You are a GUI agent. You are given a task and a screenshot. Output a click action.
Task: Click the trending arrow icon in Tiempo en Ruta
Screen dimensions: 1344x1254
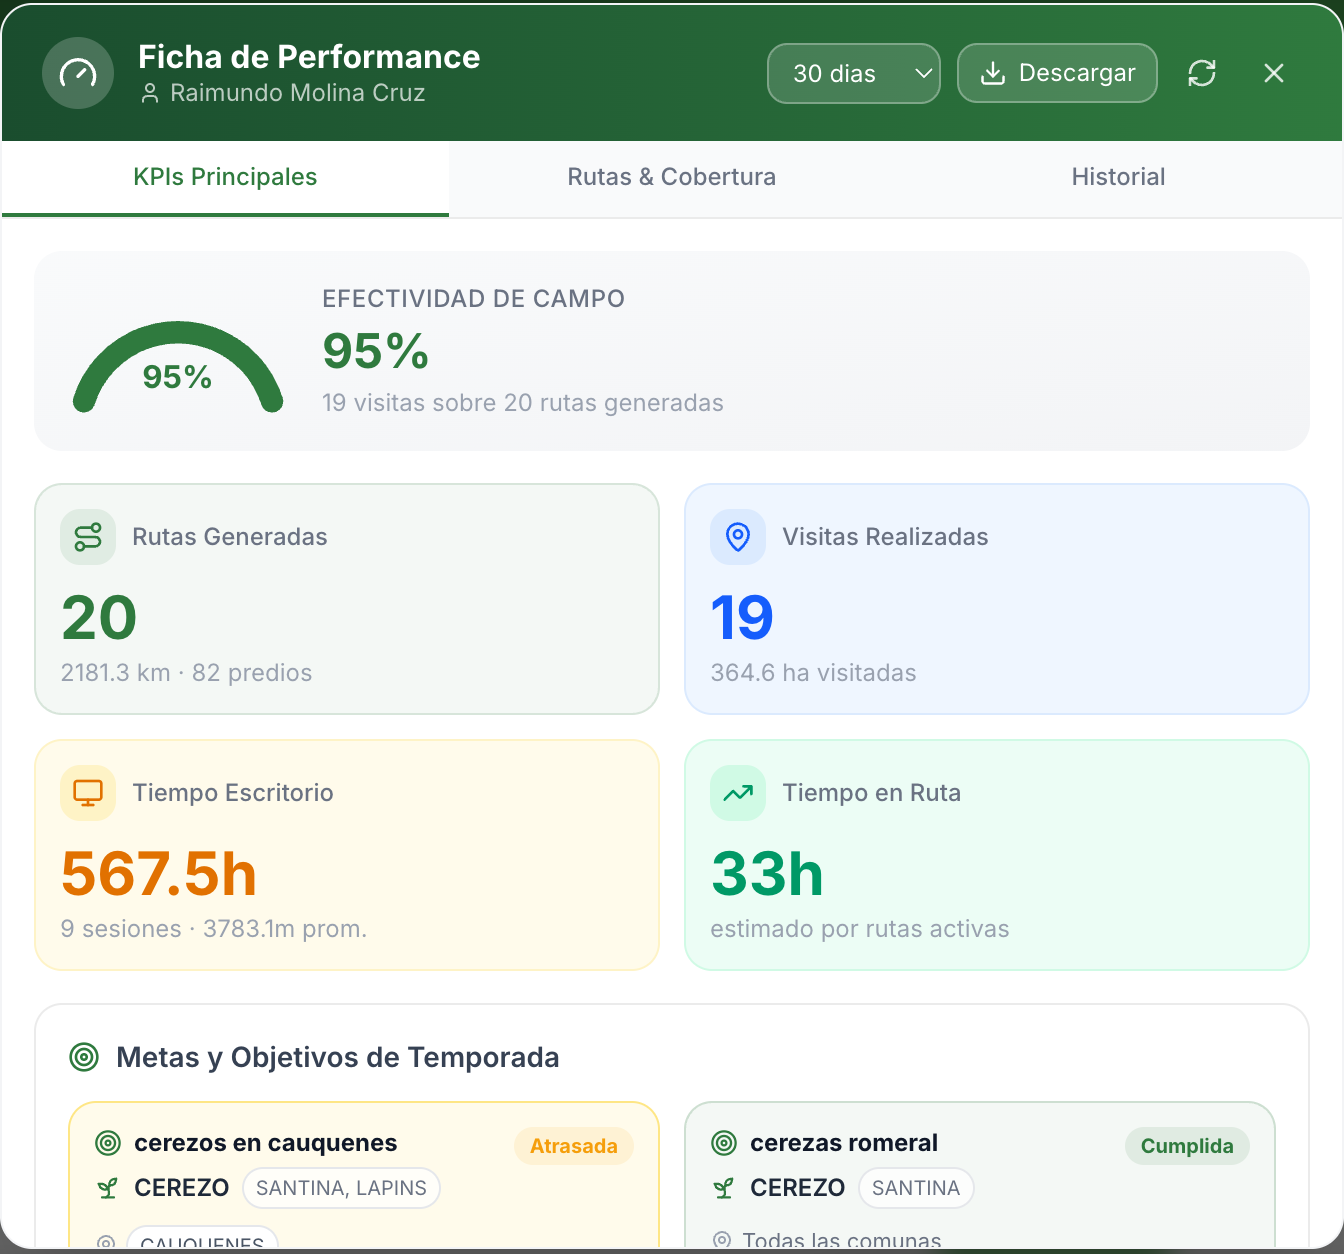tap(738, 793)
